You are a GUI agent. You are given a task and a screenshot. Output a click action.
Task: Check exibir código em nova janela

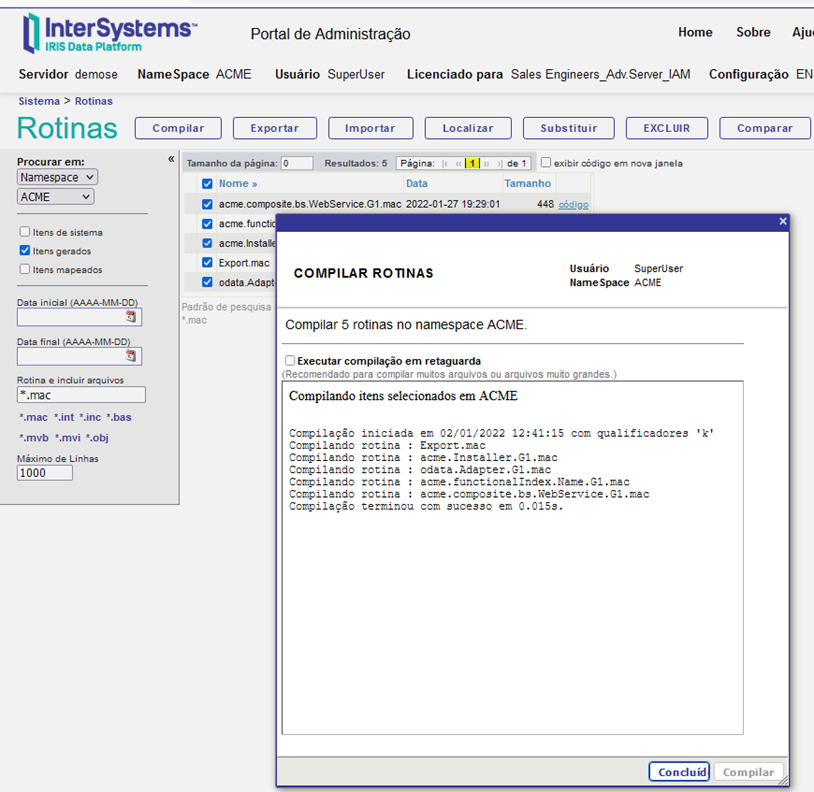coord(546,163)
